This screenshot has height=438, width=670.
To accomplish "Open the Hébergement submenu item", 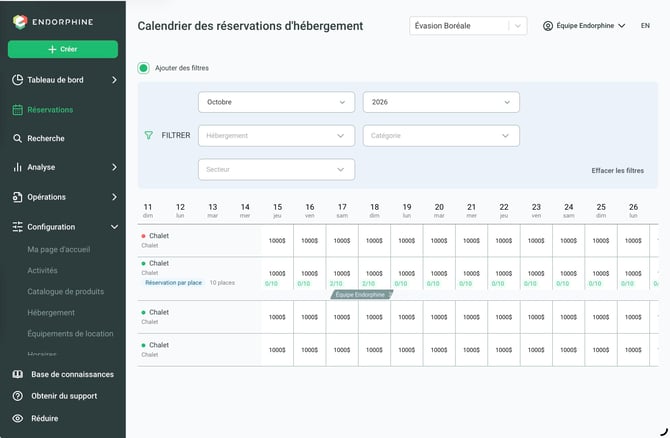I will pos(51,313).
